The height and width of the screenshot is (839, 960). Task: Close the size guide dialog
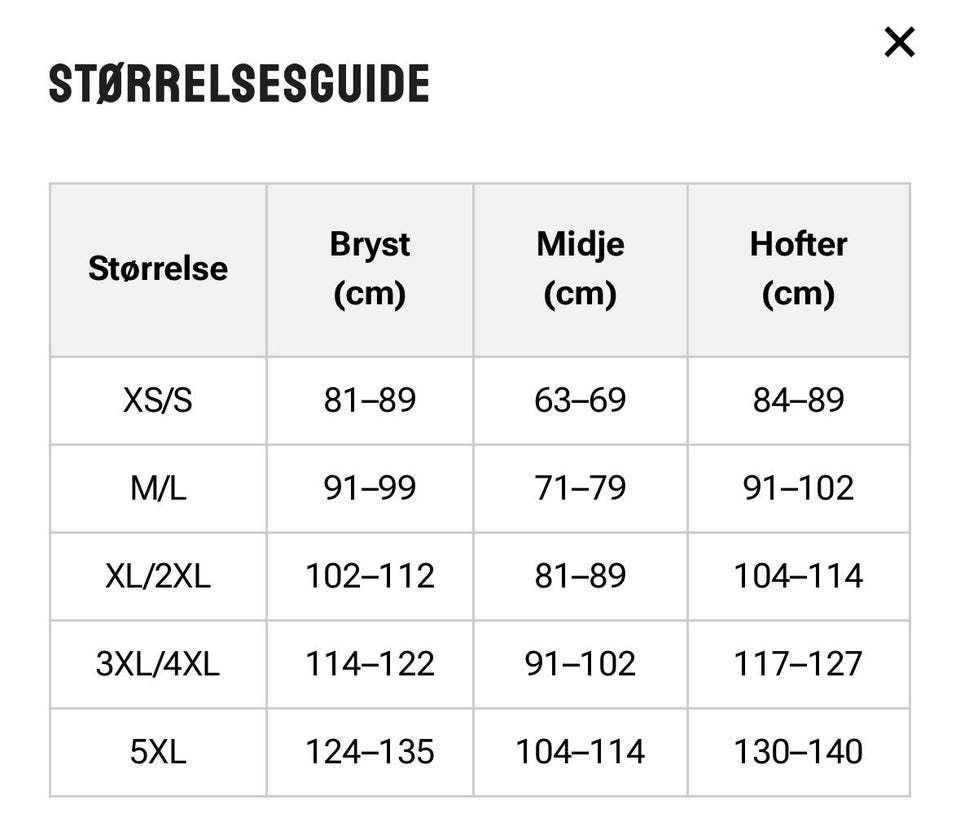(x=899, y=42)
